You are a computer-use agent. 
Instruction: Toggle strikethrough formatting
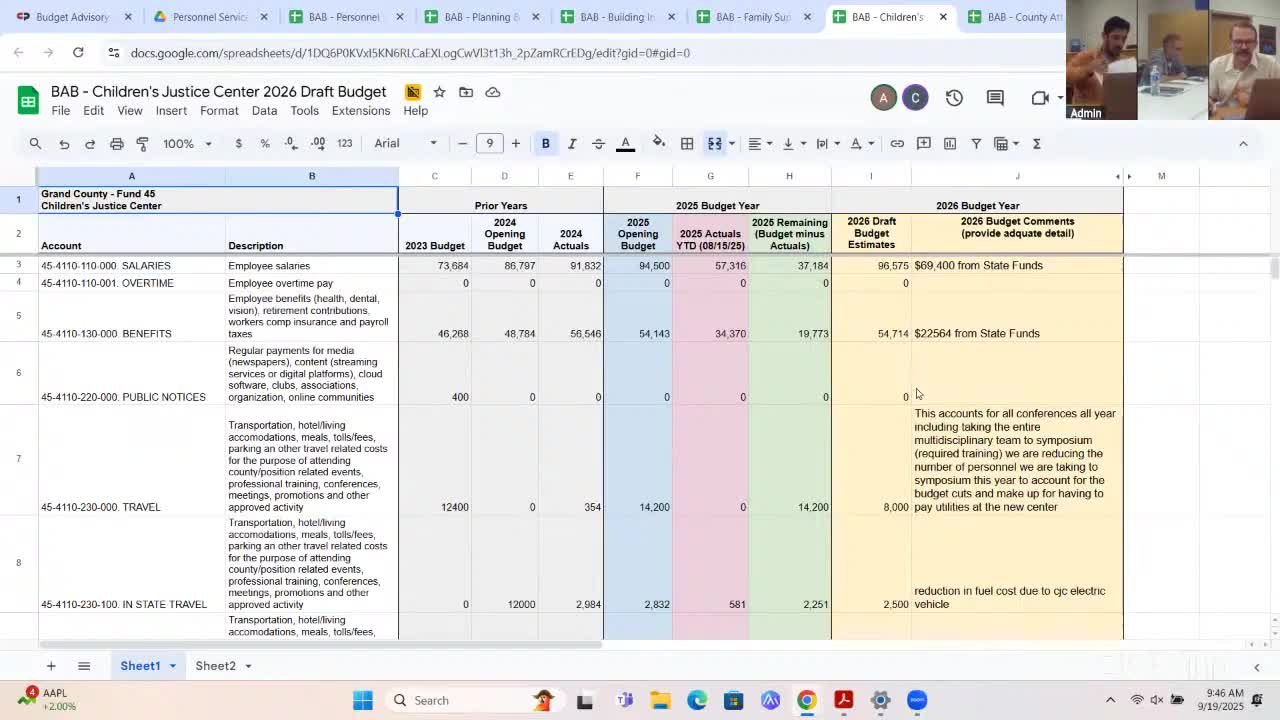click(598, 144)
